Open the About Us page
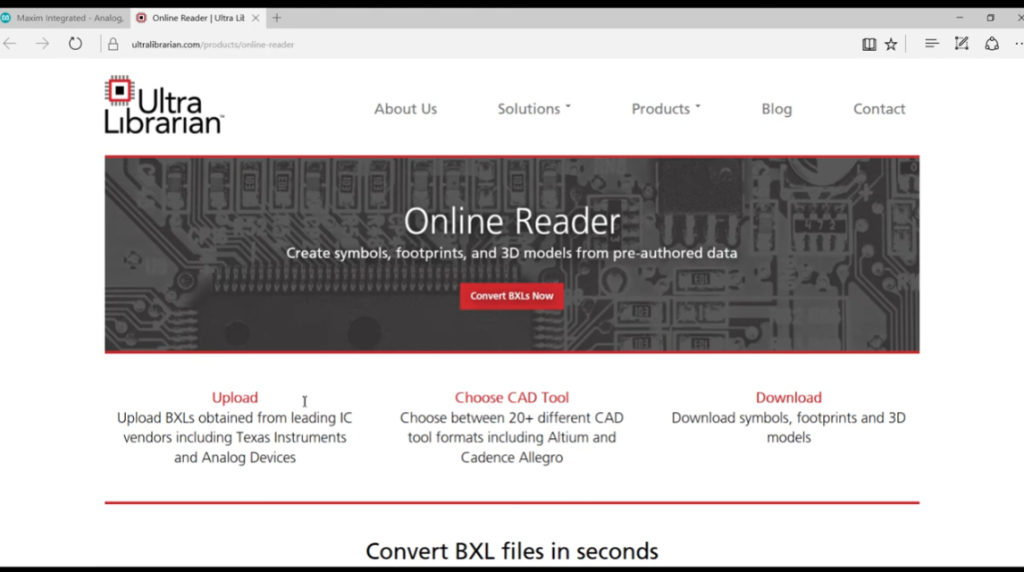This screenshot has width=1024, height=572. point(405,109)
